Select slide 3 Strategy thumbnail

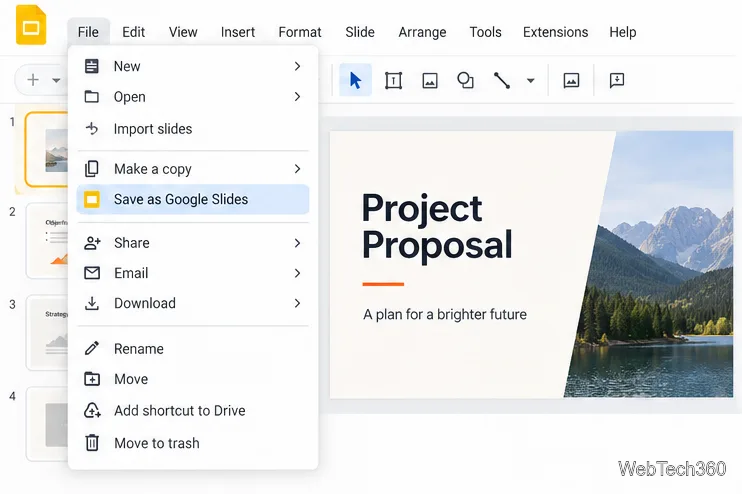click(47, 333)
